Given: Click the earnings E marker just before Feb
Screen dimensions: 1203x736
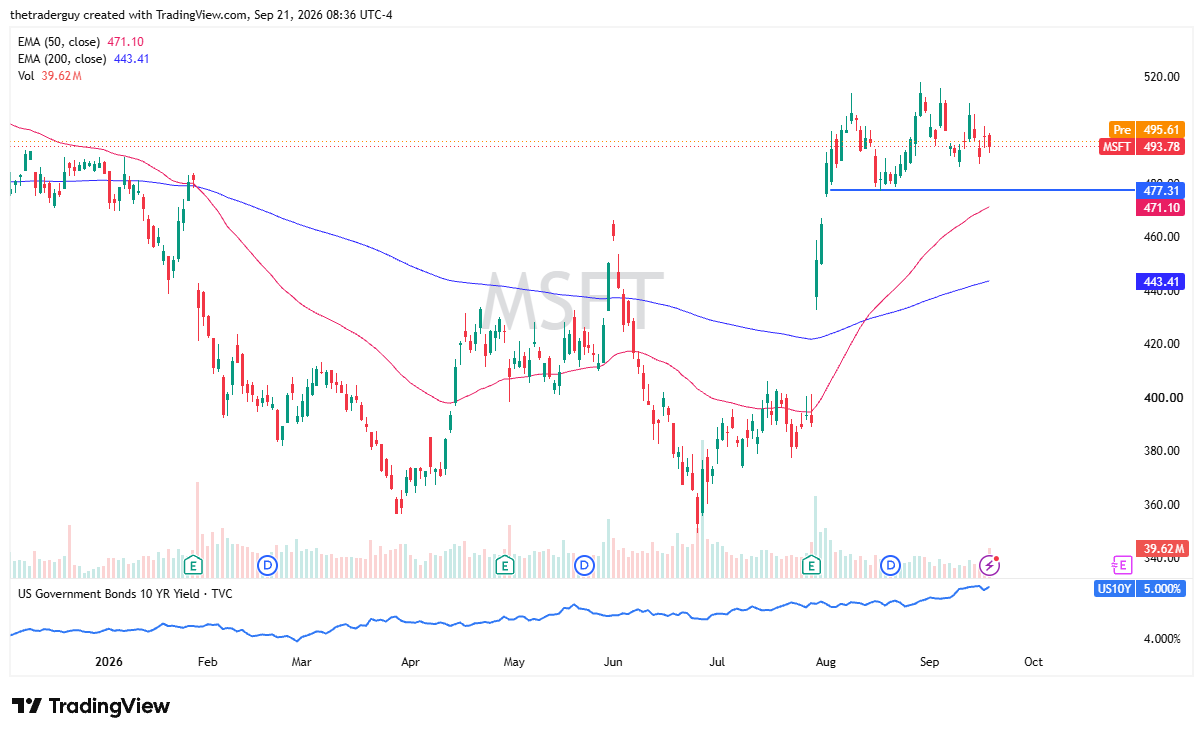Looking at the screenshot, I should [x=194, y=566].
